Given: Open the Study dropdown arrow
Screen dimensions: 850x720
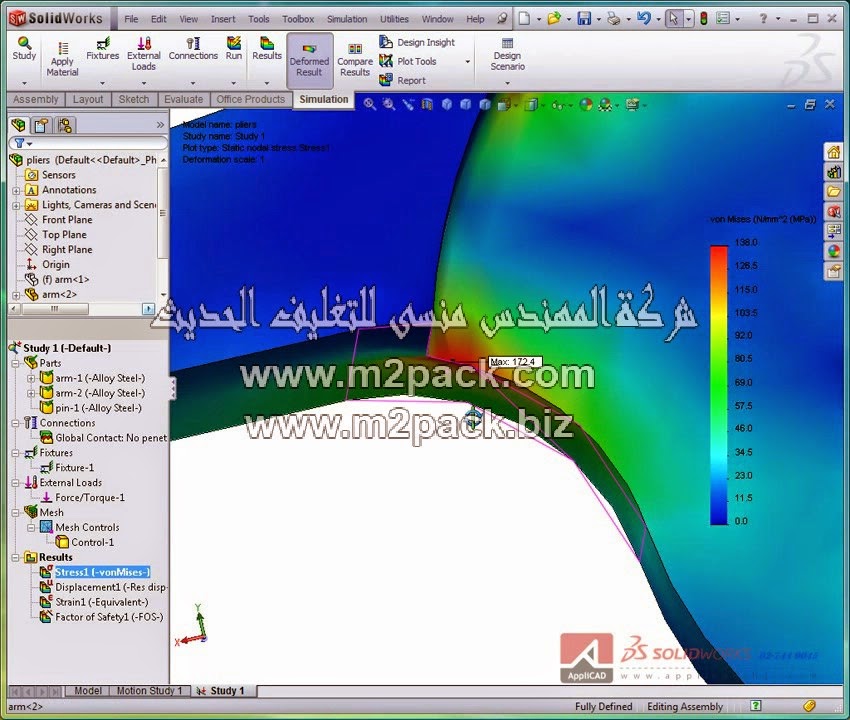Looking at the screenshot, I should click(x=24, y=83).
